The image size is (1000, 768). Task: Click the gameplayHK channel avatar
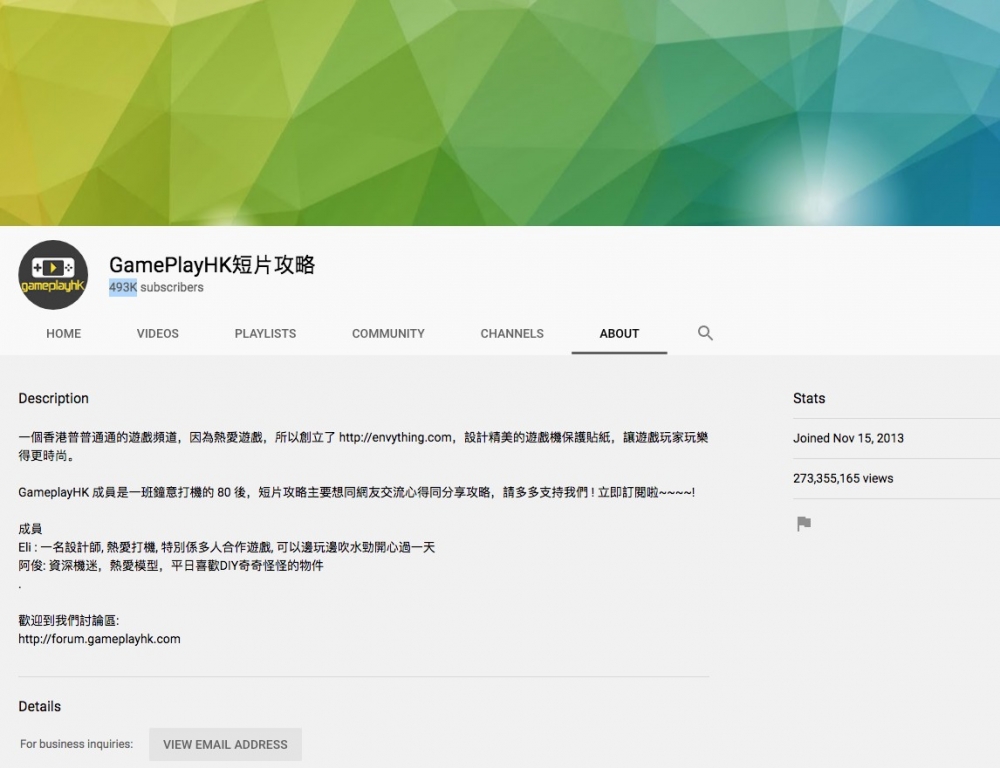tap(53, 275)
